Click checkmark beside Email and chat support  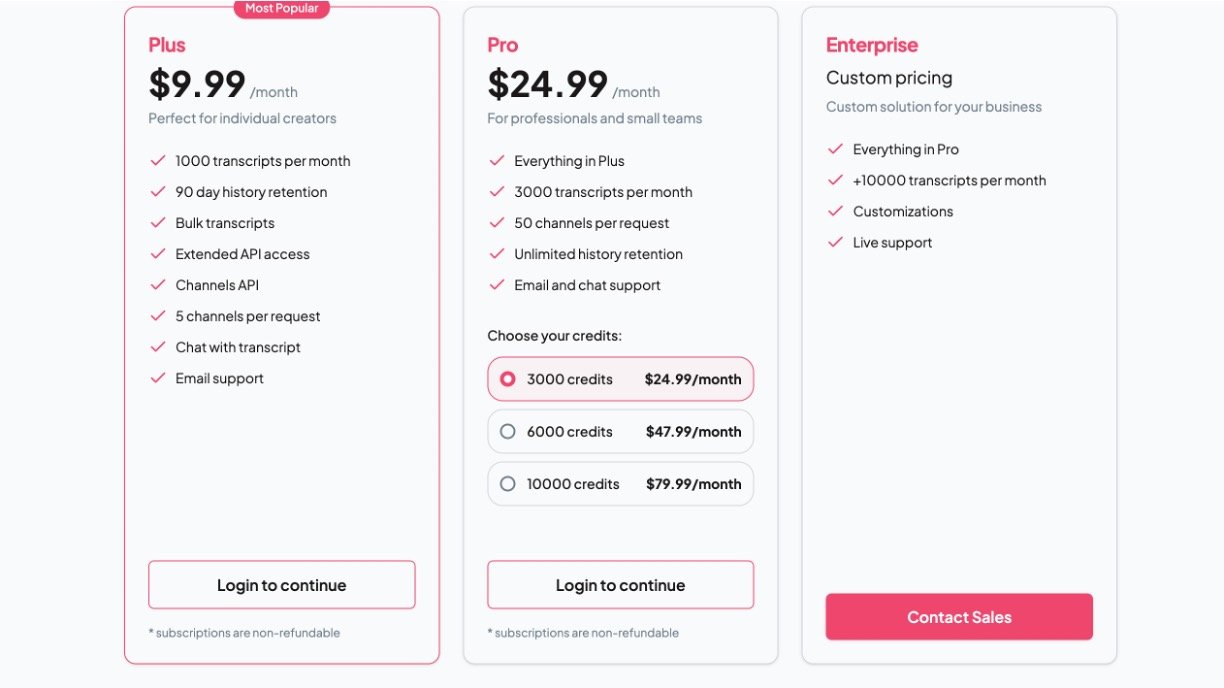coord(496,284)
